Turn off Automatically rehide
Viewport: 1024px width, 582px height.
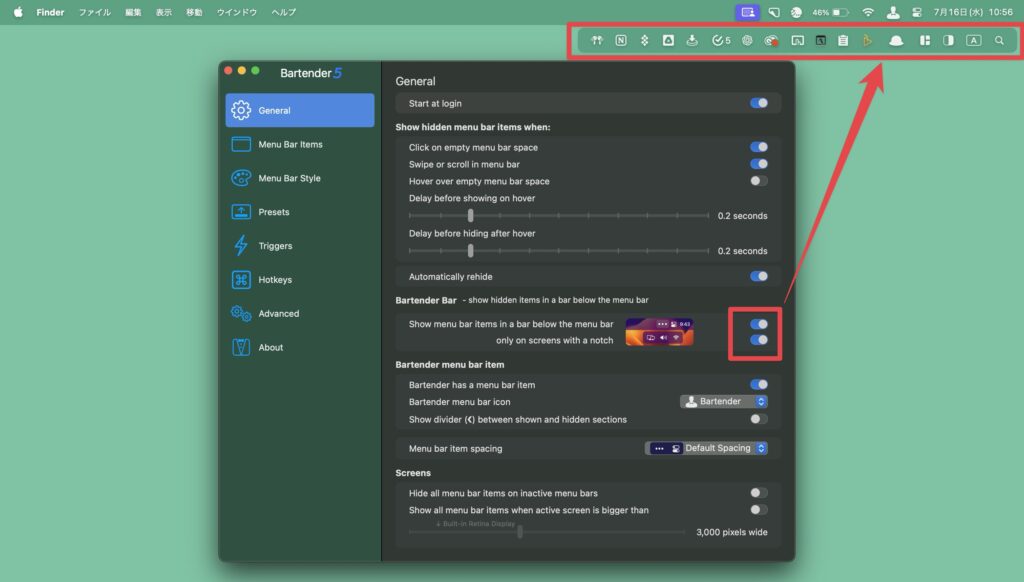click(759, 276)
